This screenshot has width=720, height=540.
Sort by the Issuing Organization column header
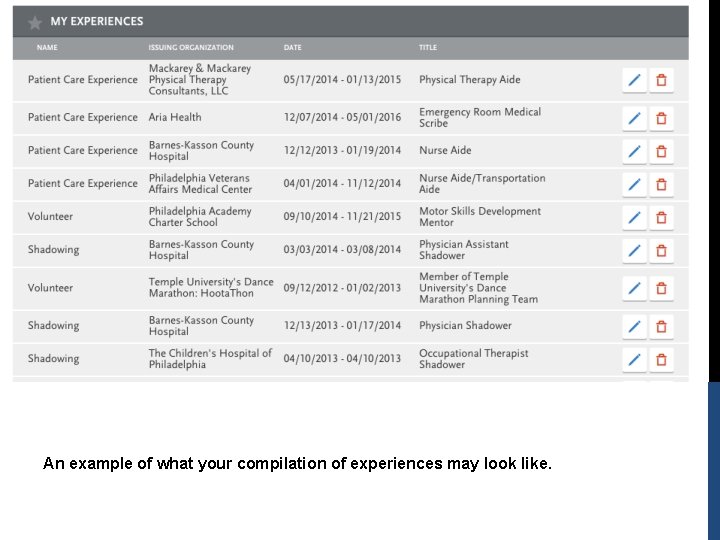pyautogui.click(x=191, y=48)
